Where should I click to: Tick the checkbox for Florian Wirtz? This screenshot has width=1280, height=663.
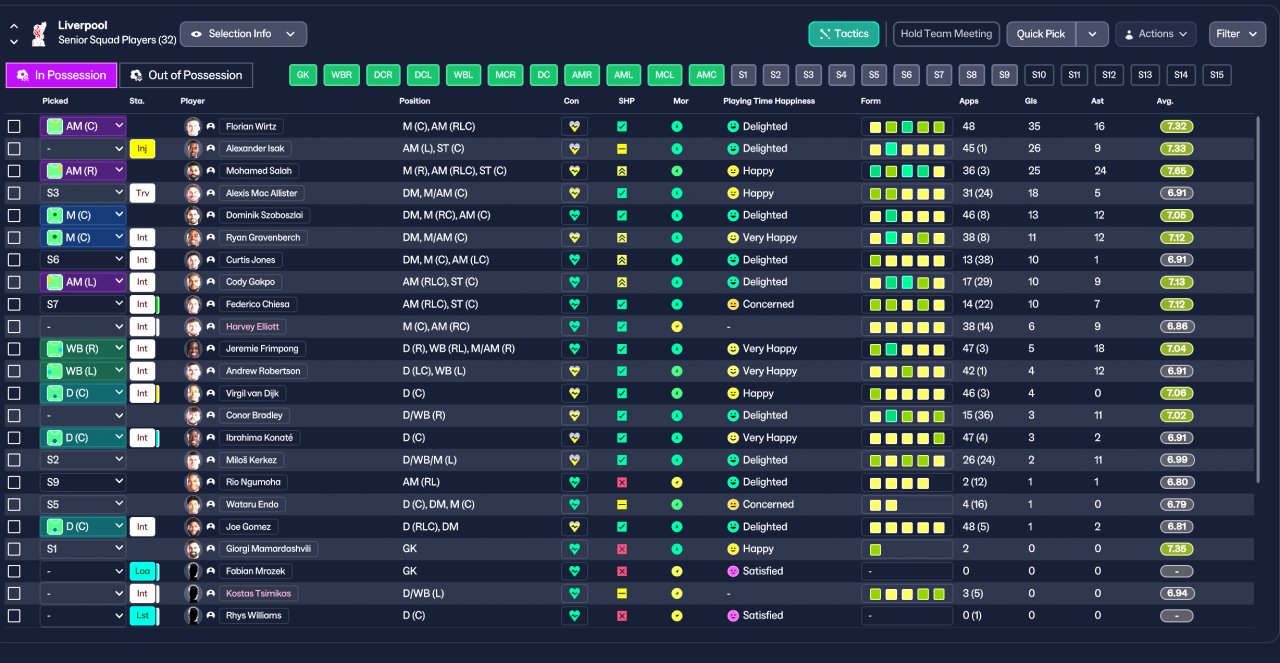[x=14, y=127]
